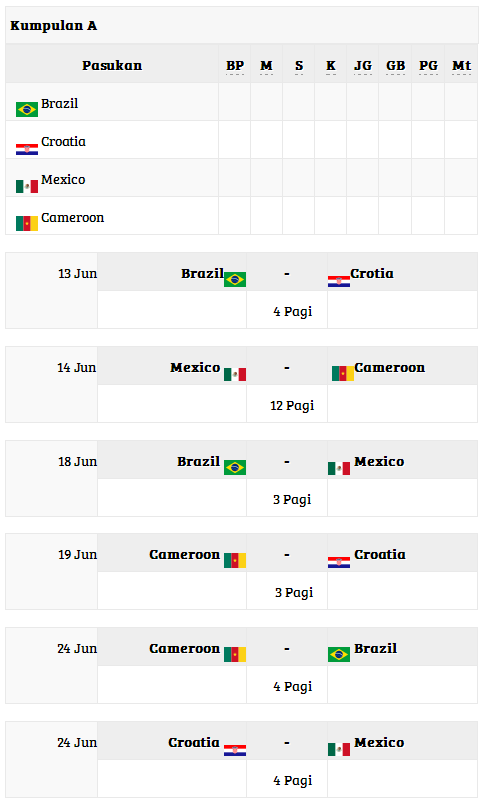Image resolution: width=484 pixels, height=805 pixels.
Task: Select the Kumpulan A group heading
Action: [53, 26]
